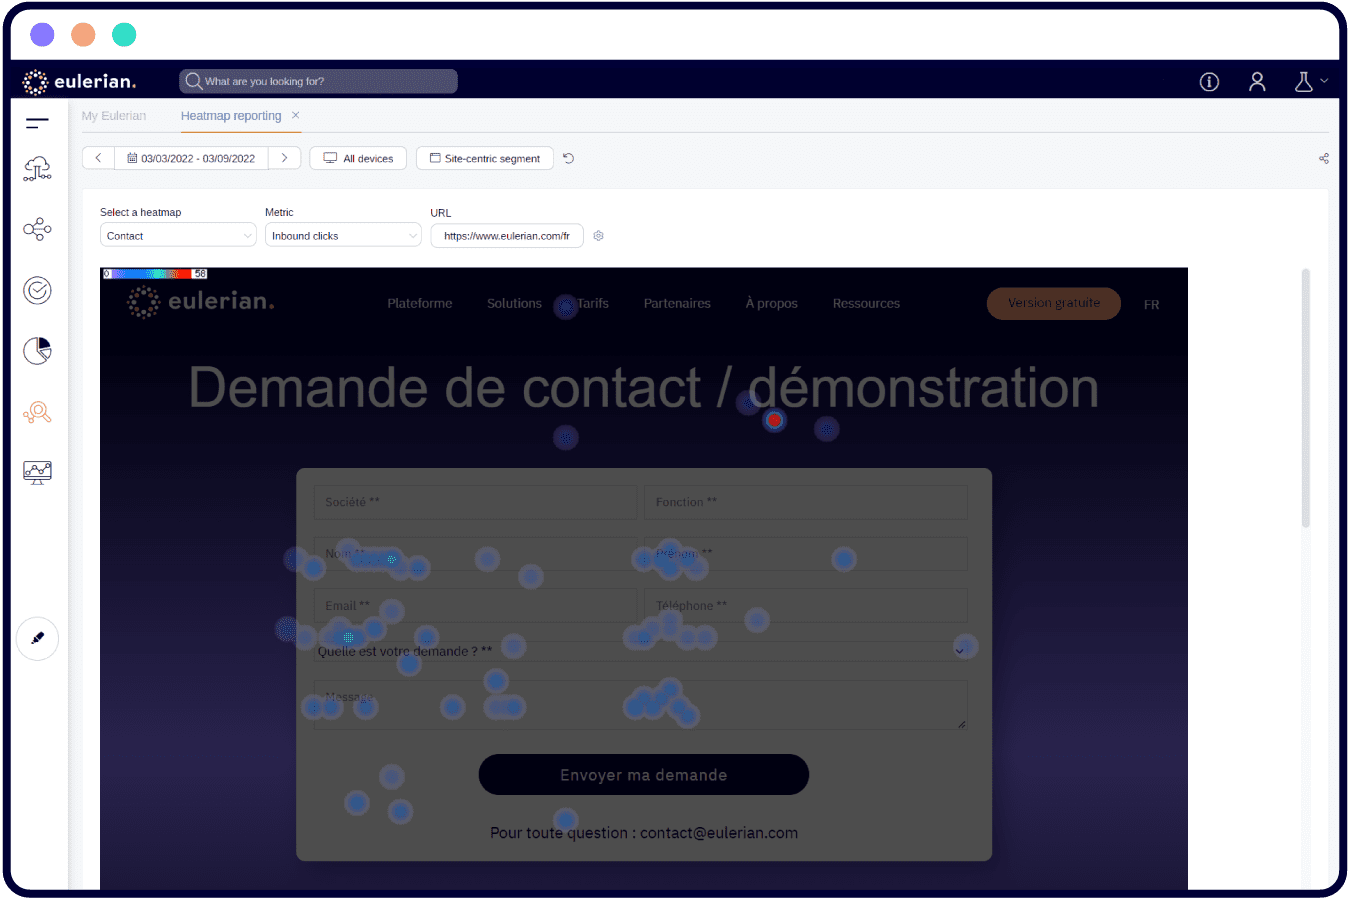Click the heatmap color scale legend
This screenshot has width=1350, height=899.
tap(155, 273)
